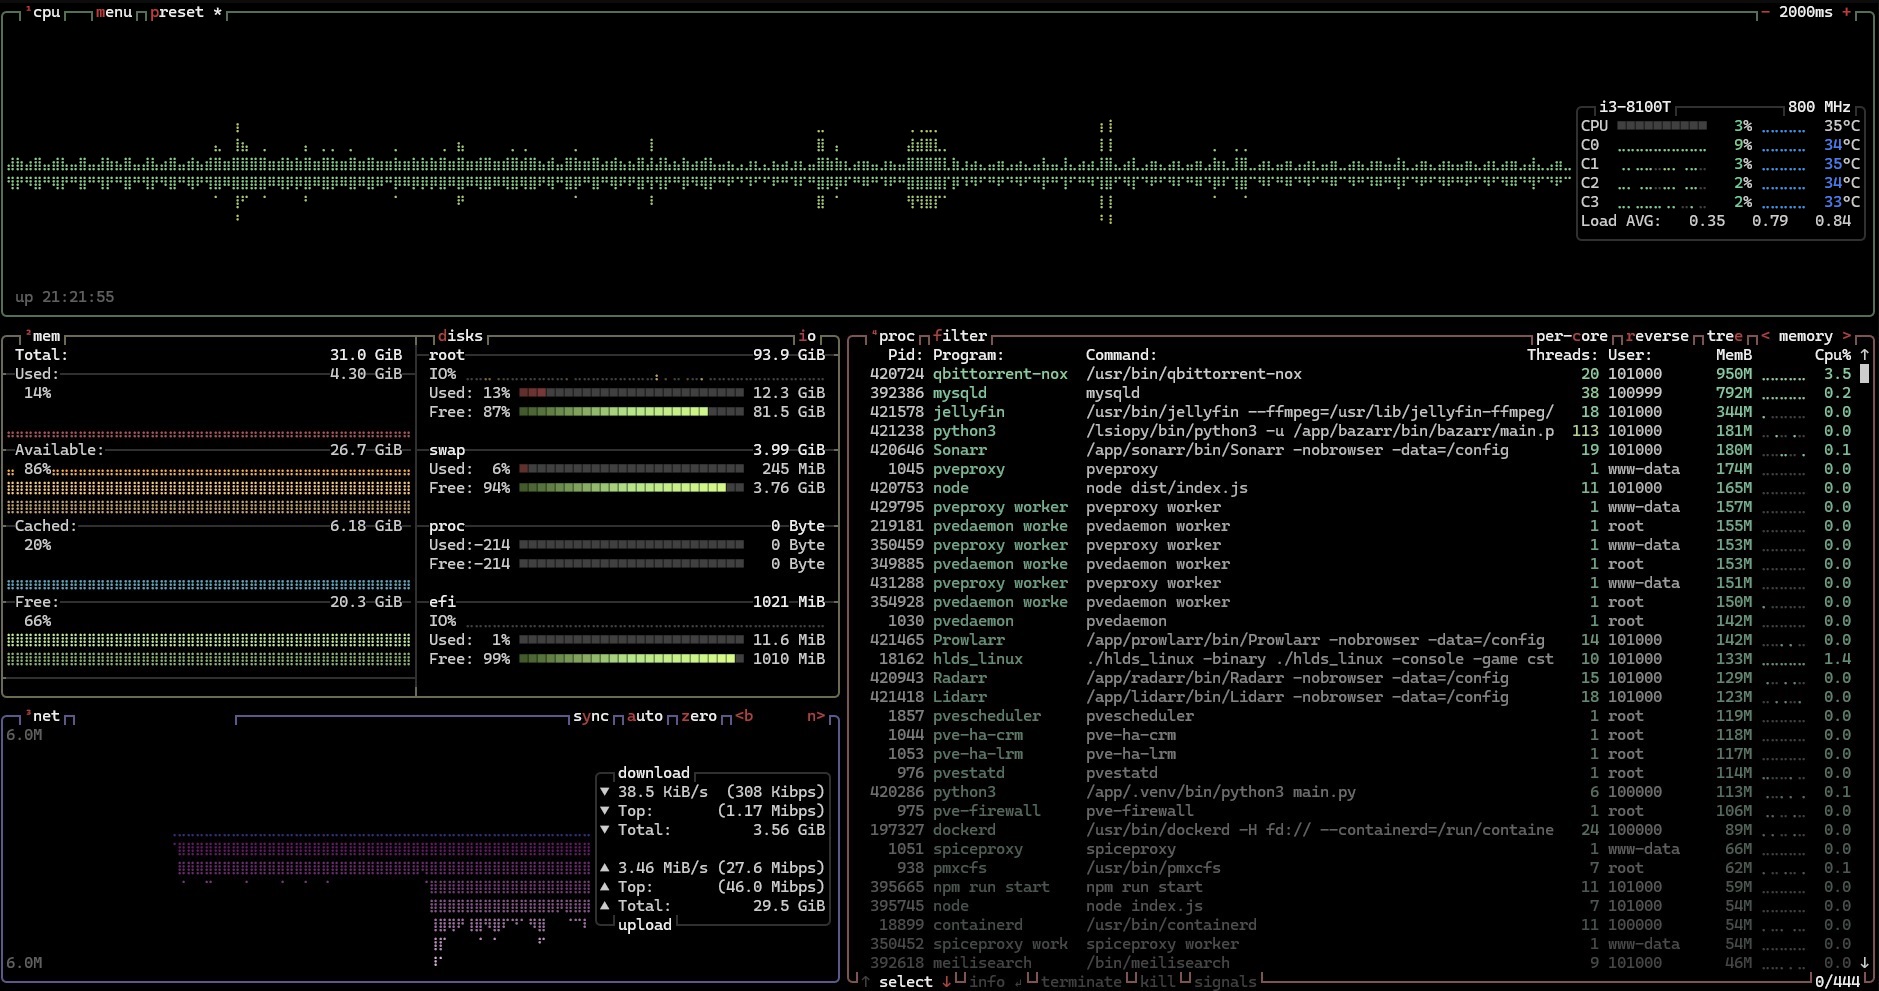The height and width of the screenshot is (991, 1879).
Task: Click the i3-8100T CPU name label
Action: [1635, 107]
